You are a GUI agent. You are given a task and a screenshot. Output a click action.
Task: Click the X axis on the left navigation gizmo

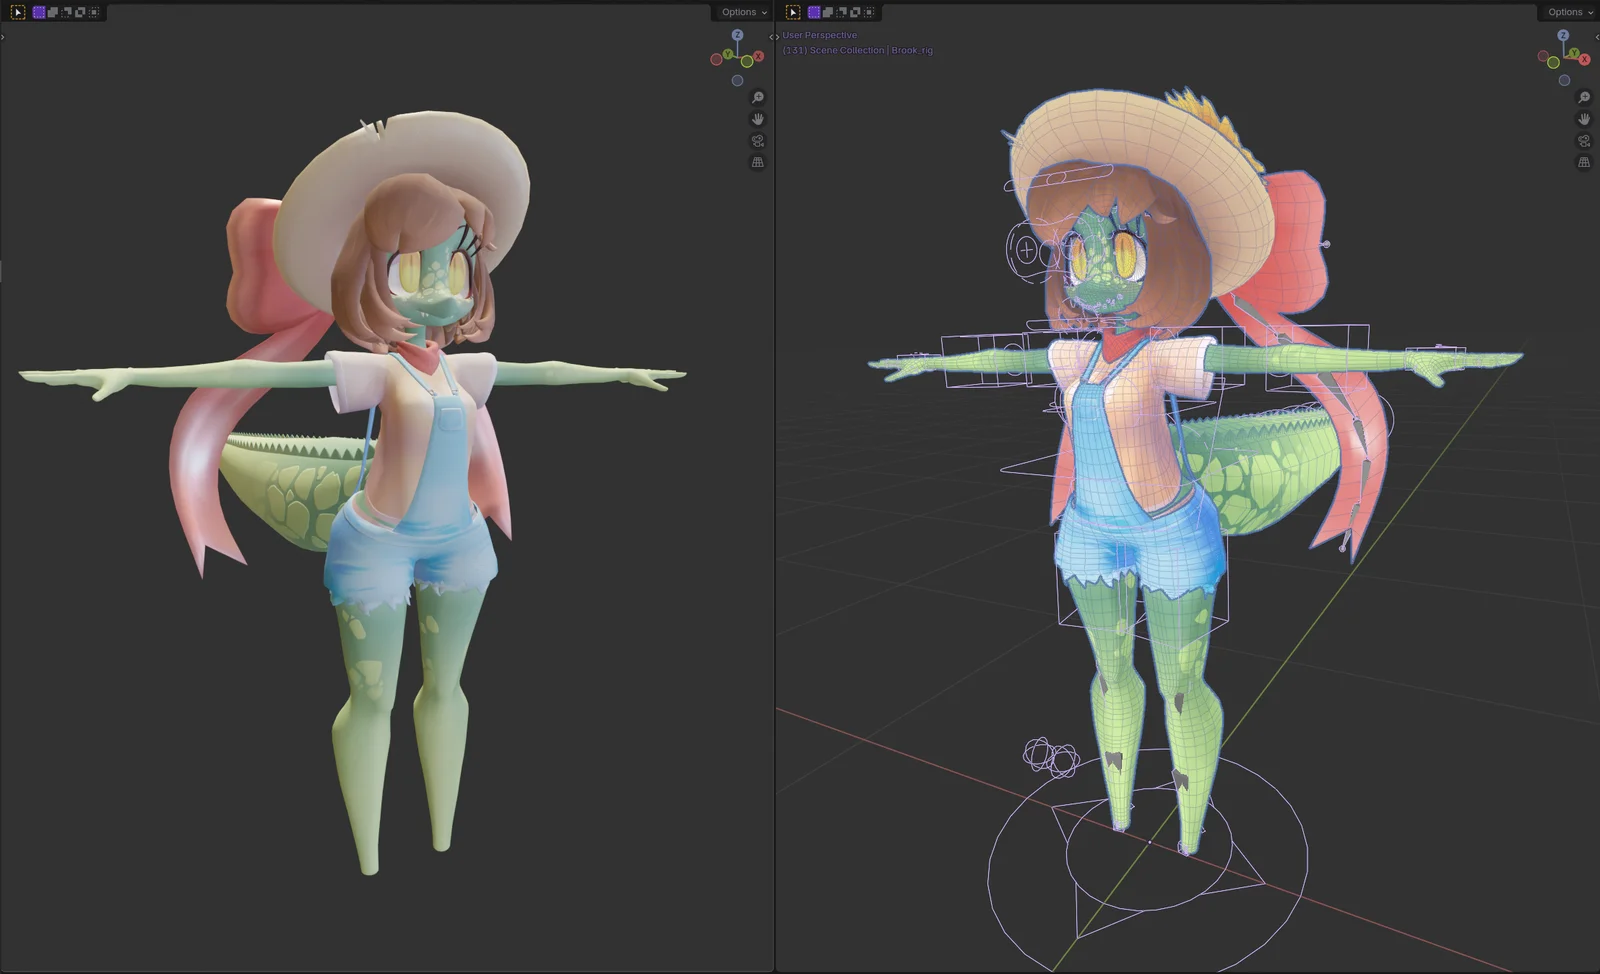[758, 57]
